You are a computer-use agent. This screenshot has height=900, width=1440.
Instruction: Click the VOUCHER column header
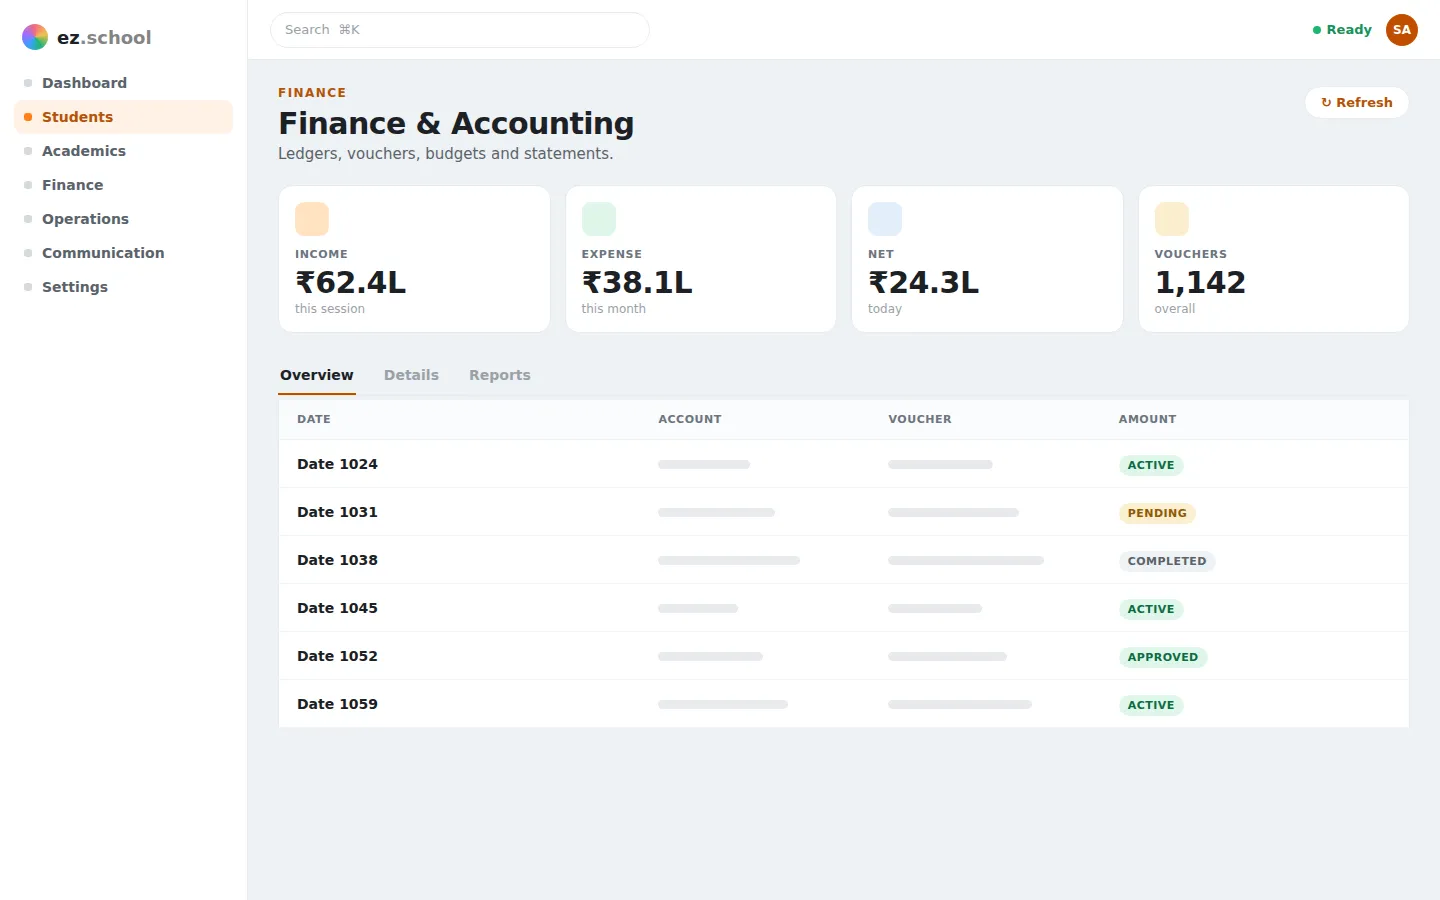pyautogui.click(x=920, y=419)
